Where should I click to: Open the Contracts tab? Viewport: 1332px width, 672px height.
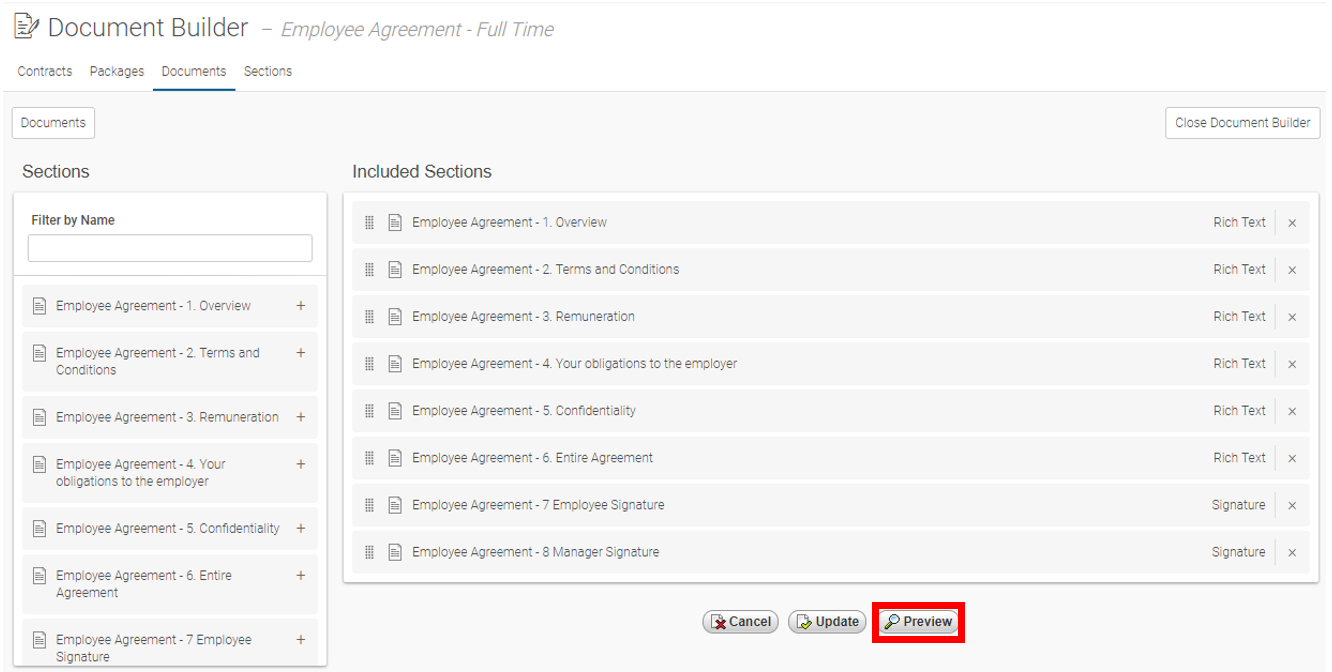pos(45,72)
